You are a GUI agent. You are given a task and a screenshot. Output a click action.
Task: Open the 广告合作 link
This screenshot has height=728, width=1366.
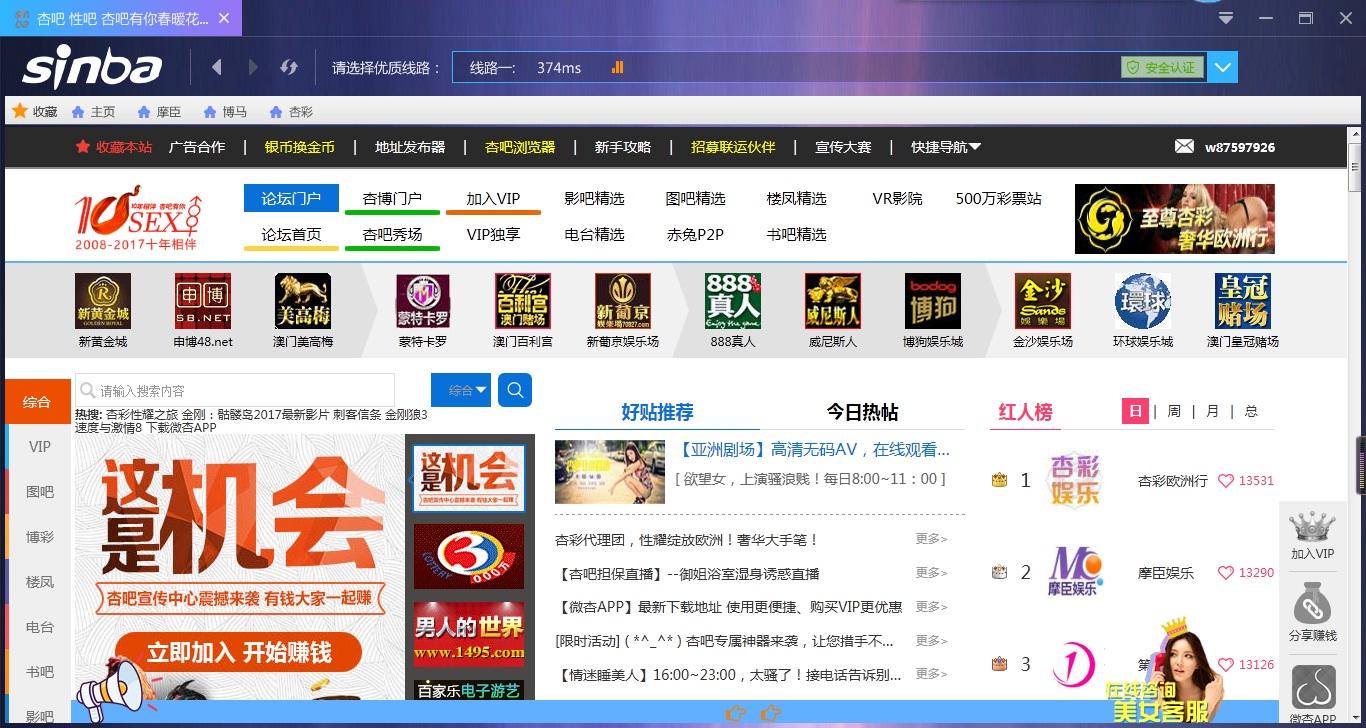[x=197, y=147]
